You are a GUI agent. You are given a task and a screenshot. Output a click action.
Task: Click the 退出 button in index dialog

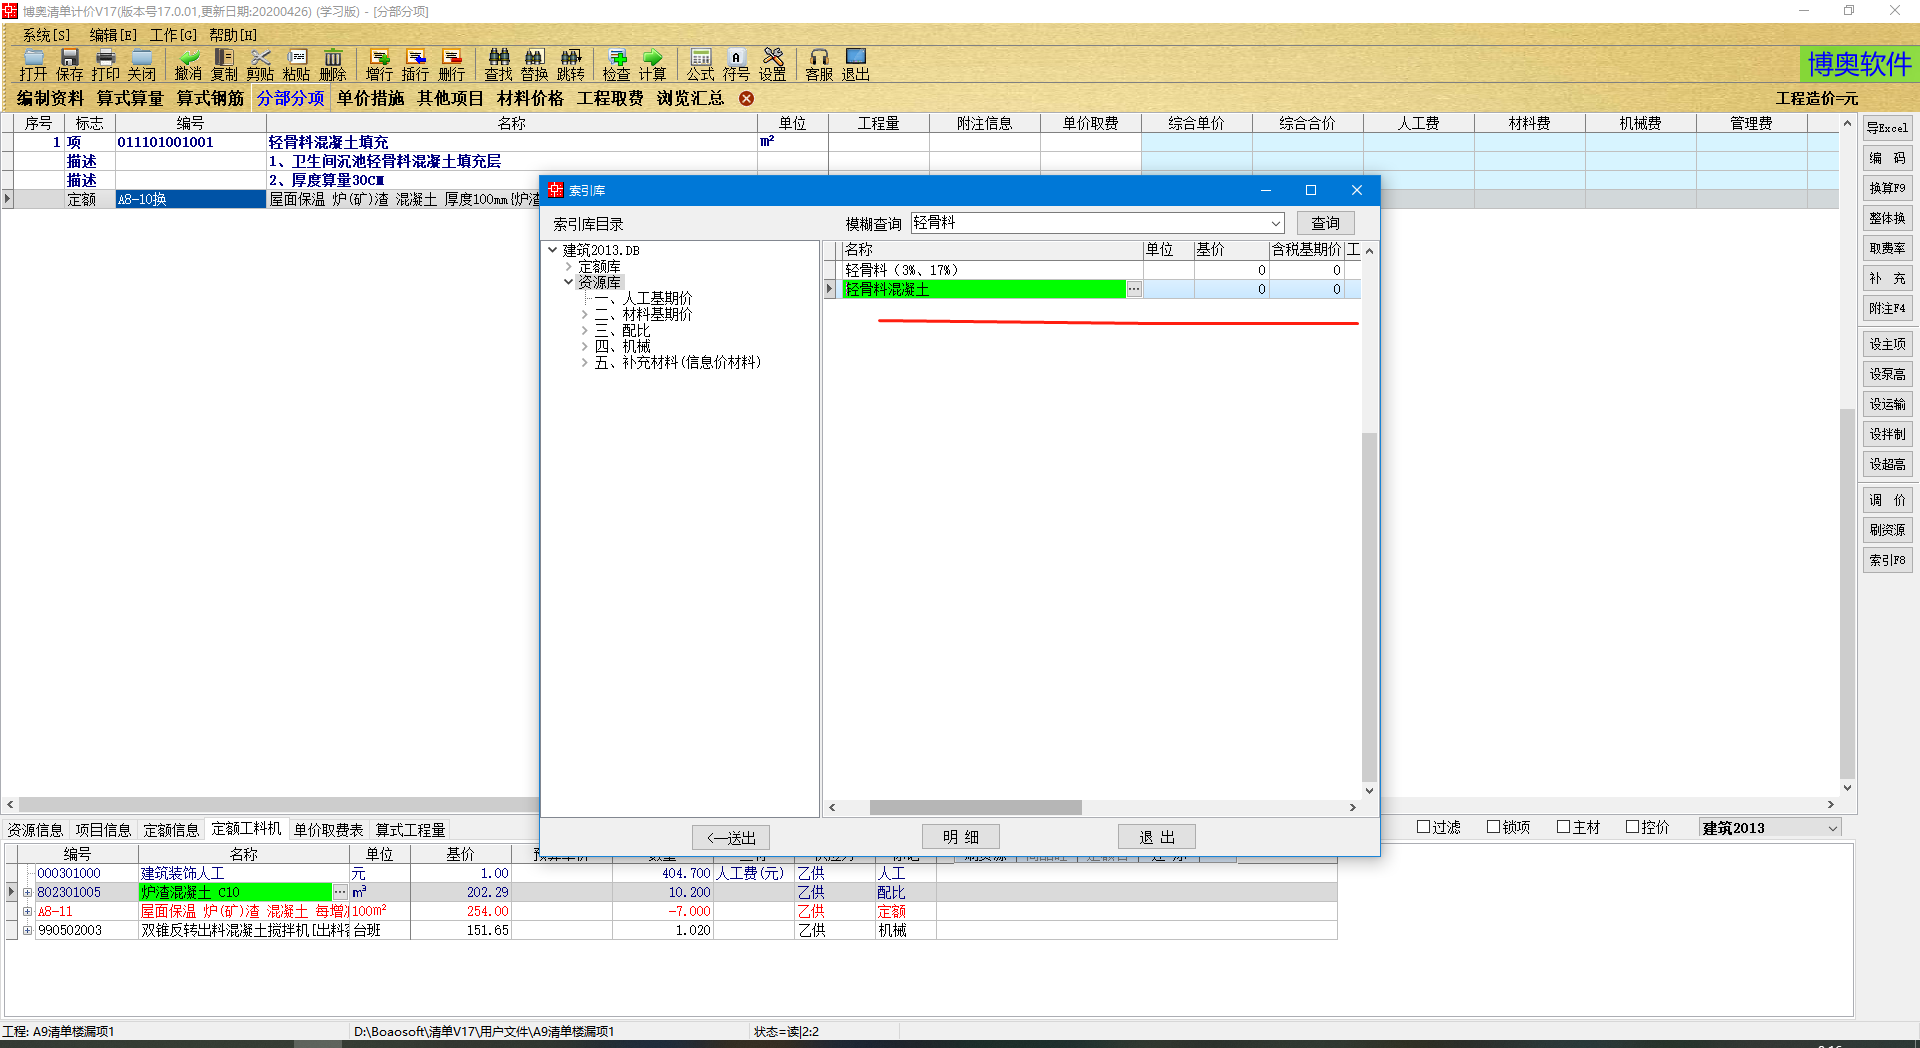click(x=1157, y=837)
